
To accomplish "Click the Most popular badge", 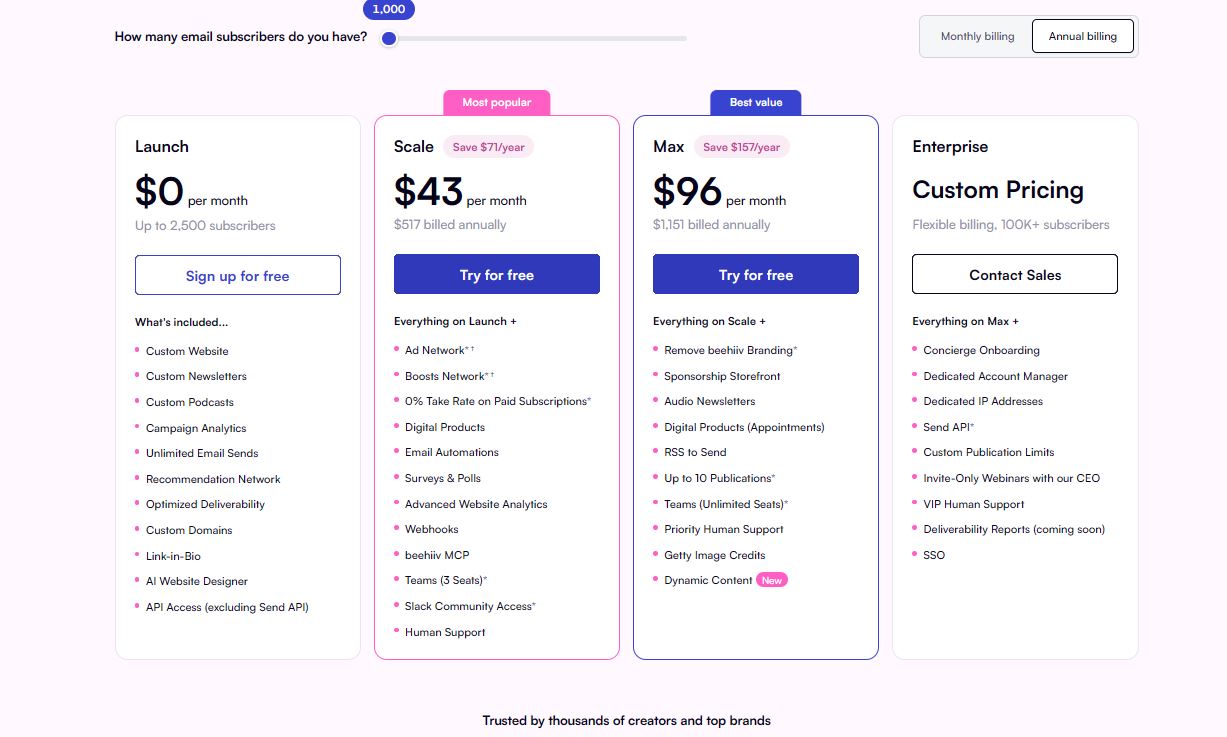I will pyautogui.click(x=497, y=102).
